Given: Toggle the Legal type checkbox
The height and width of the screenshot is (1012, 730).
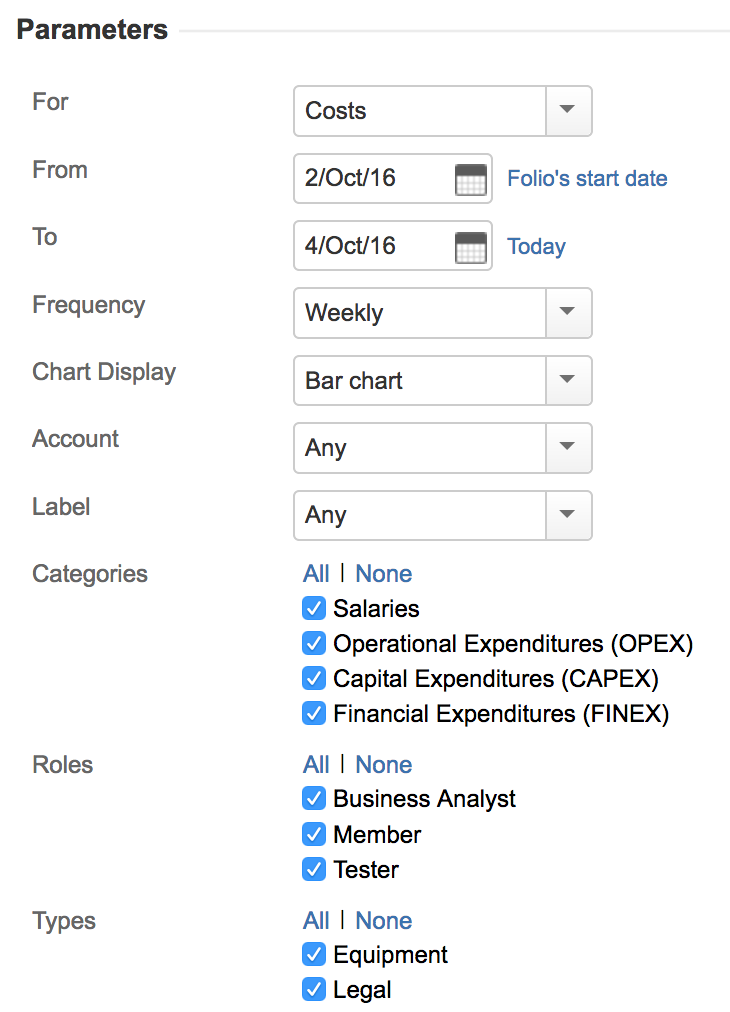Looking at the screenshot, I should pyautogui.click(x=314, y=990).
